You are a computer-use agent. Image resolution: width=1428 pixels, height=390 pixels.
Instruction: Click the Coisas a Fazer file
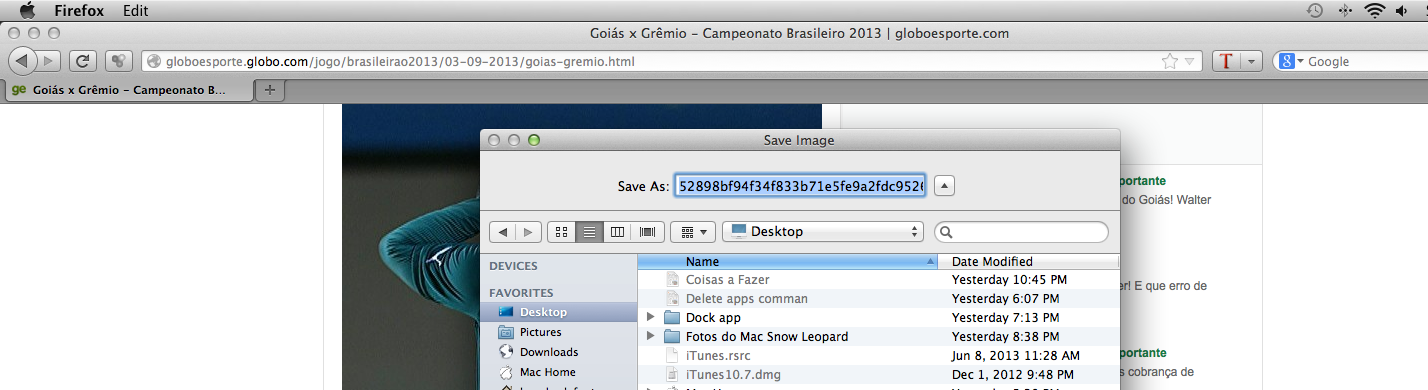727,280
